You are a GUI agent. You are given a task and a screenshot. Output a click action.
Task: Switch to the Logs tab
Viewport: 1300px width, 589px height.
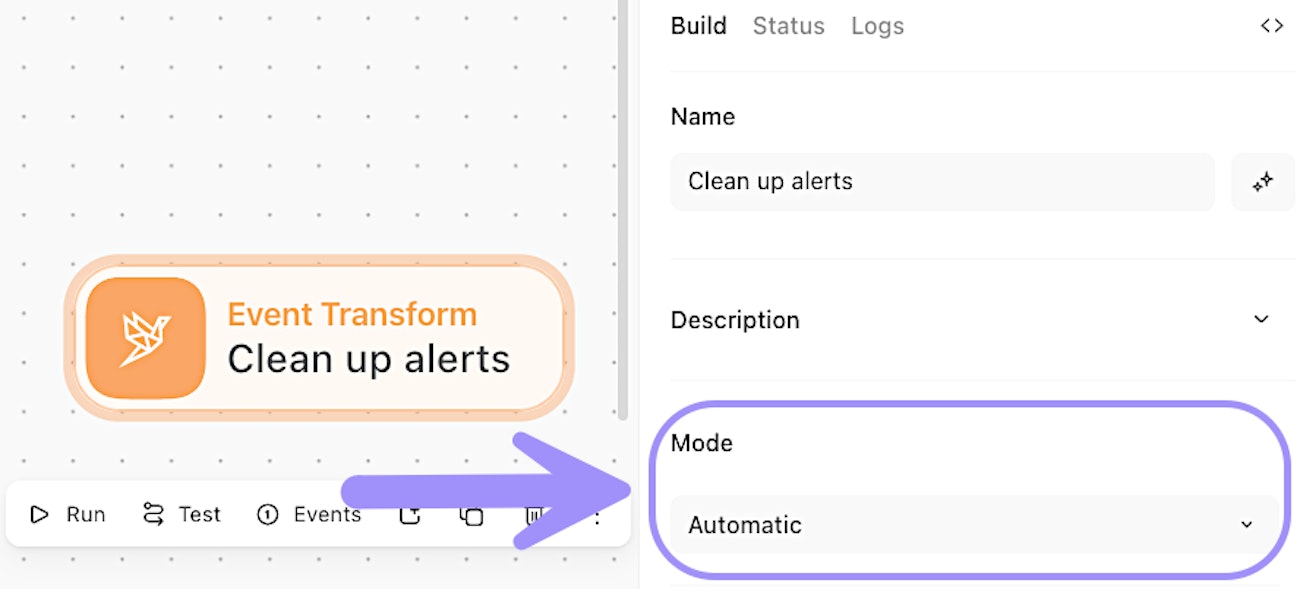click(x=877, y=26)
